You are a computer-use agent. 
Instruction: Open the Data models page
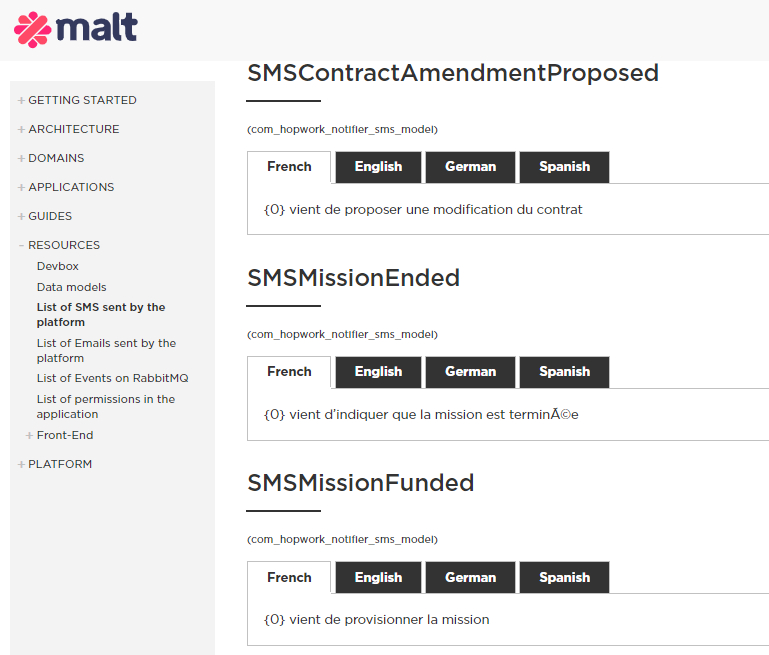pyautogui.click(x=71, y=287)
